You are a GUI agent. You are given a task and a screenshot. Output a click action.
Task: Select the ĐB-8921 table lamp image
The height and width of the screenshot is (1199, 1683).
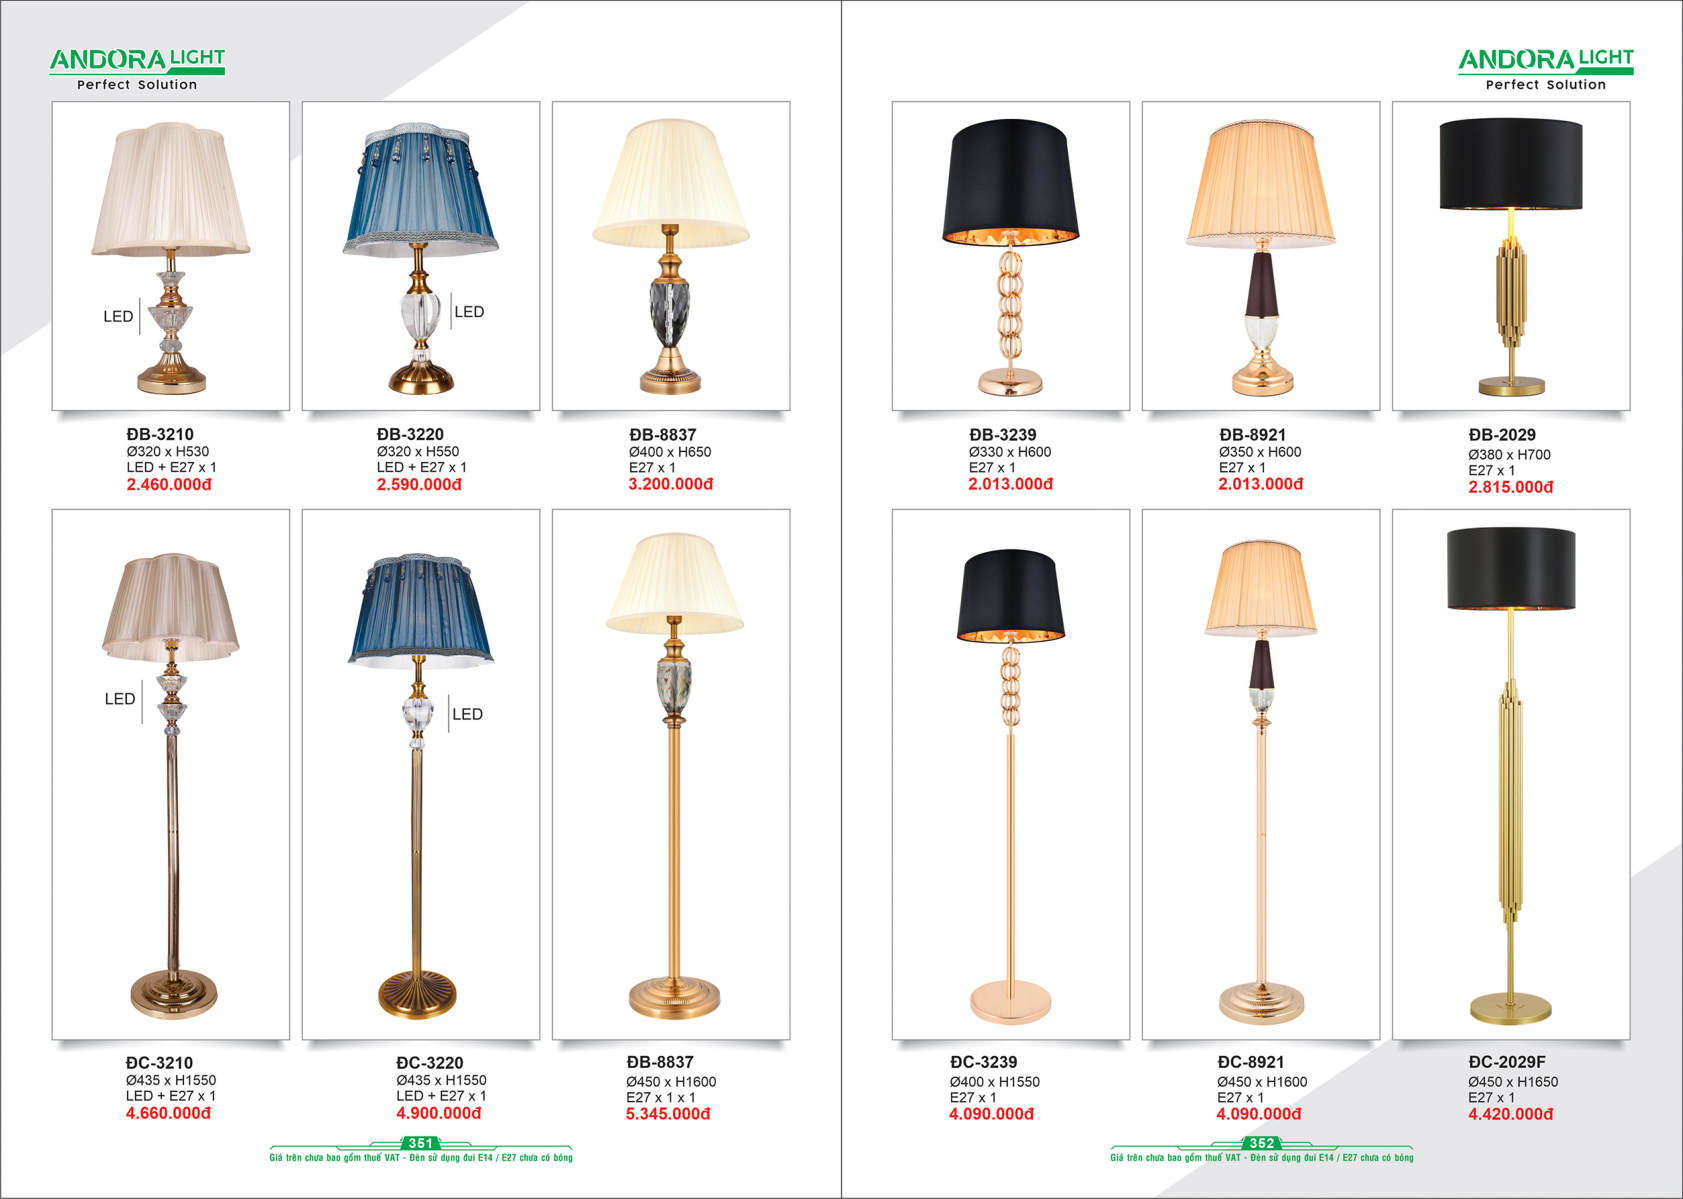[x=1261, y=256]
